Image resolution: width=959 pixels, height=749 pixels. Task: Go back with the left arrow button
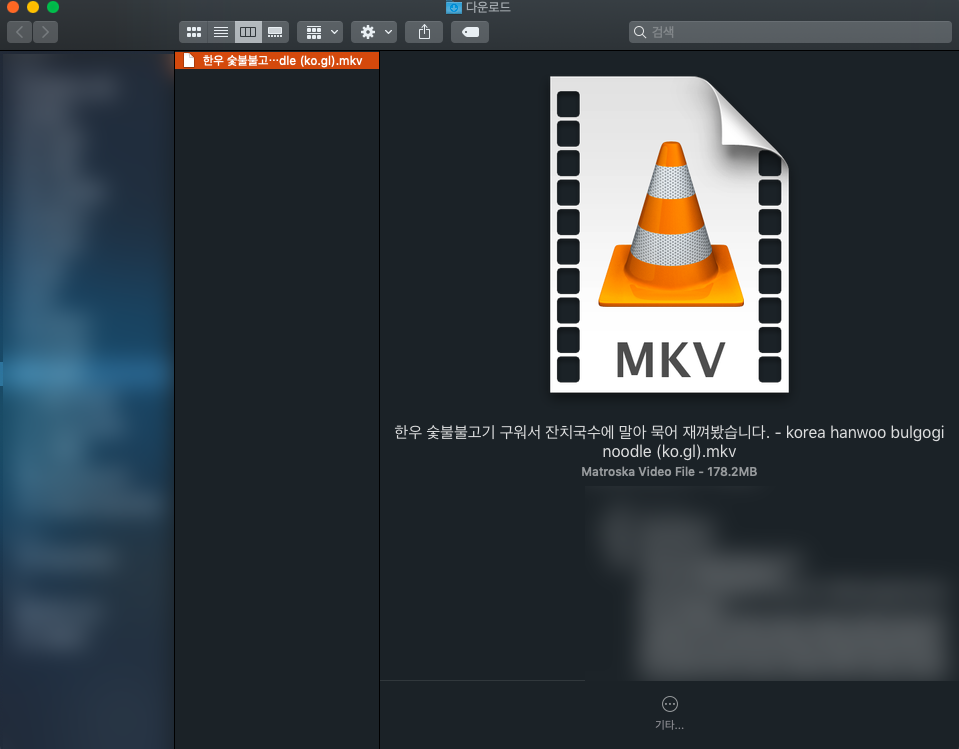pyautogui.click(x=20, y=32)
